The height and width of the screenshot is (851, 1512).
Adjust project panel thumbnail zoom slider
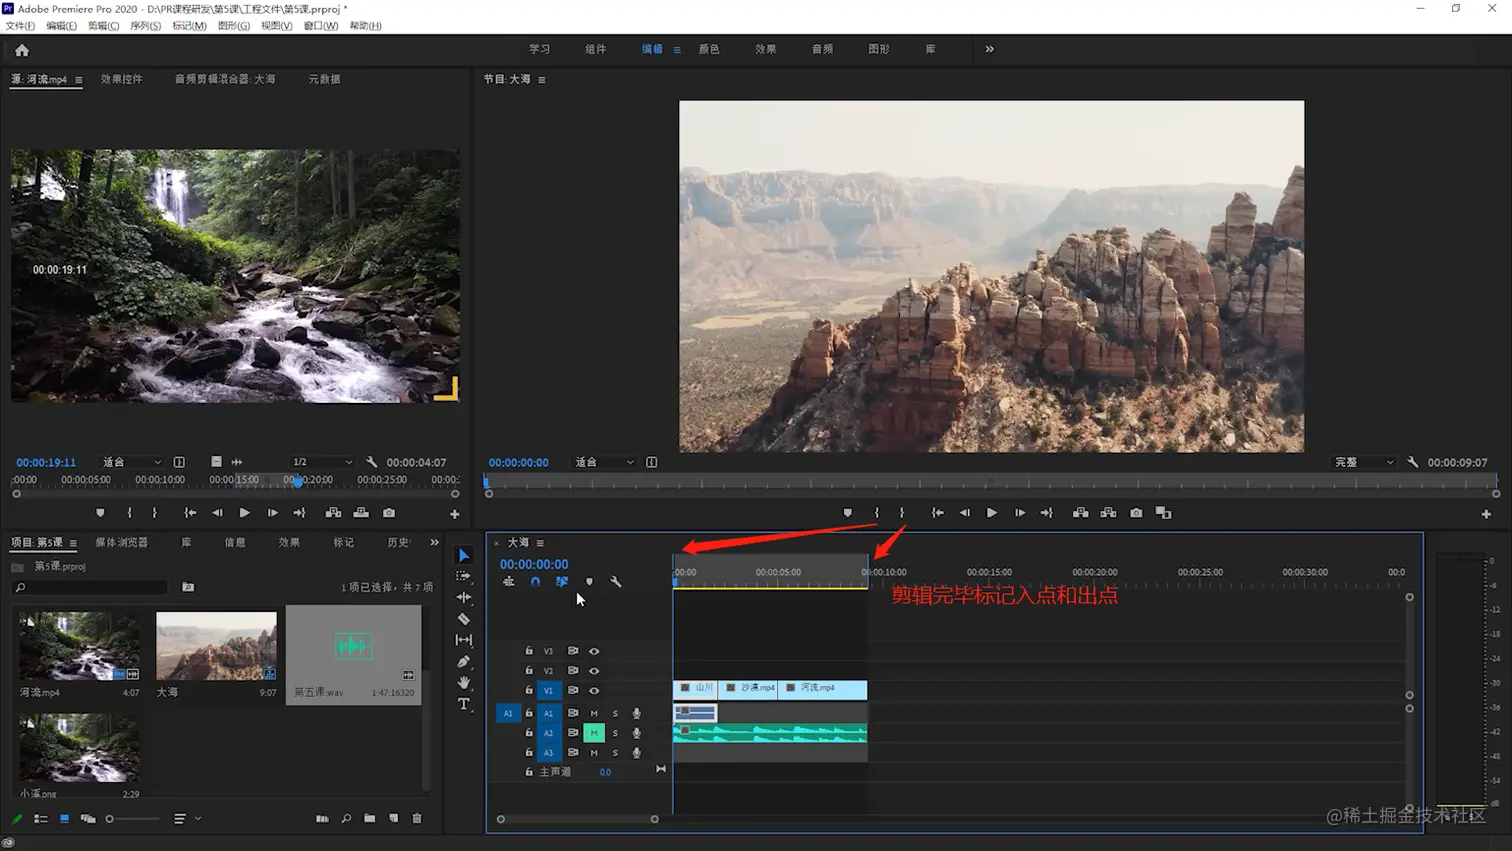(133, 819)
